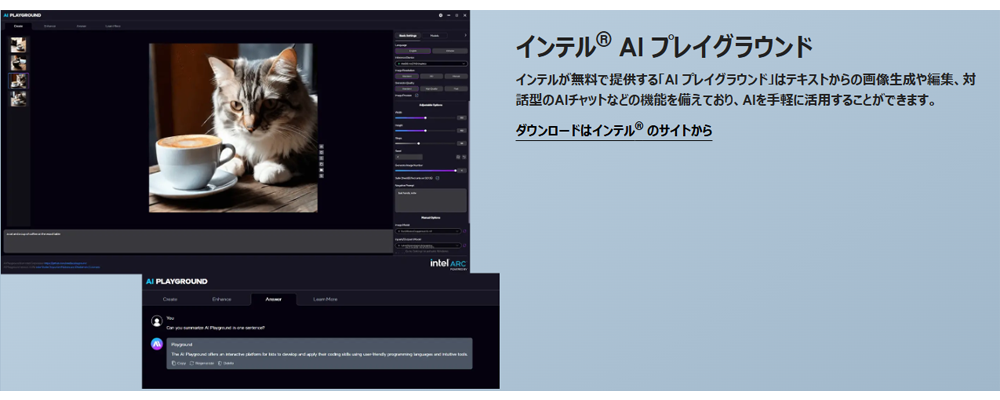Select fourth generated thumbnail in sidebar

tap(18, 99)
